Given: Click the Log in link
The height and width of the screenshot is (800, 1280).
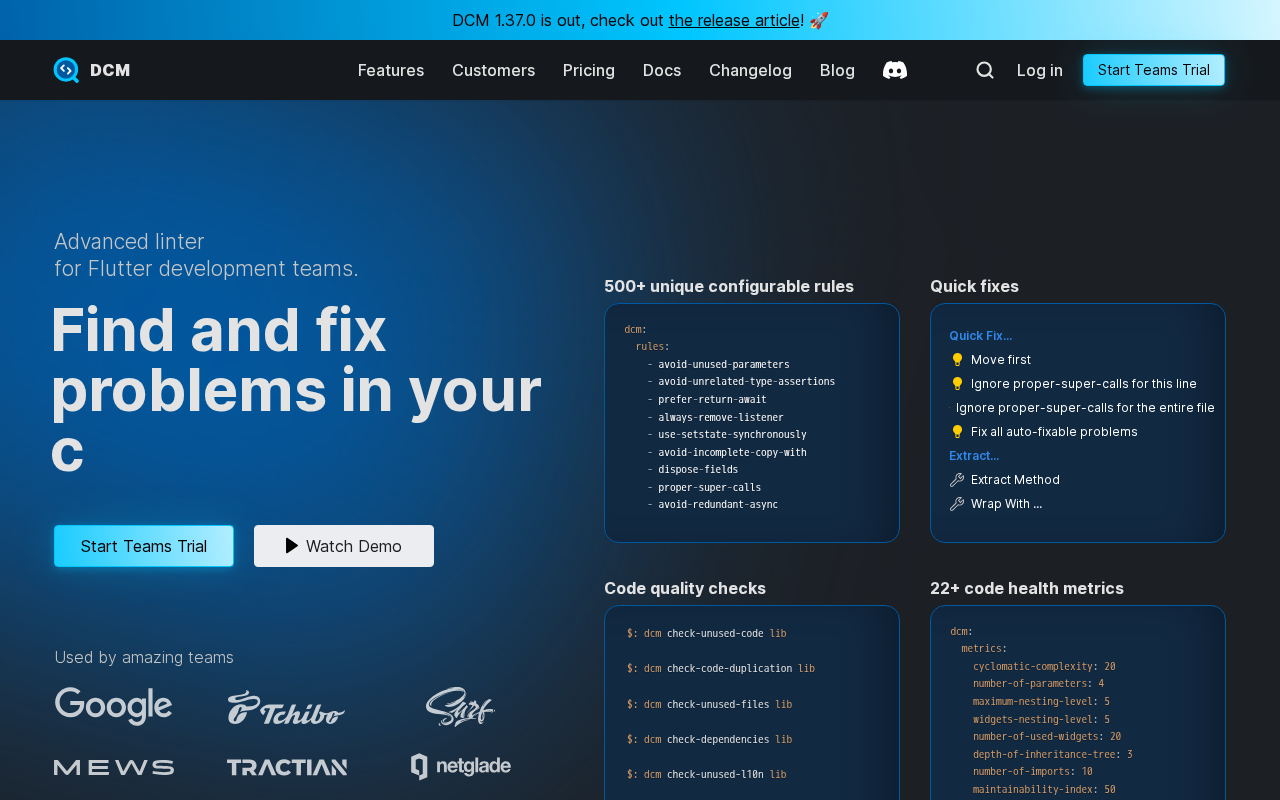Looking at the screenshot, I should [x=1040, y=70].
